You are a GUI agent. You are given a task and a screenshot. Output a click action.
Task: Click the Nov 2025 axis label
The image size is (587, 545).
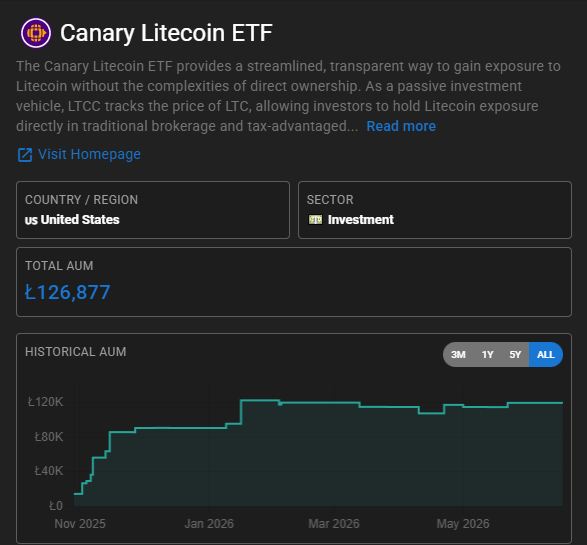tap(80, 524)
